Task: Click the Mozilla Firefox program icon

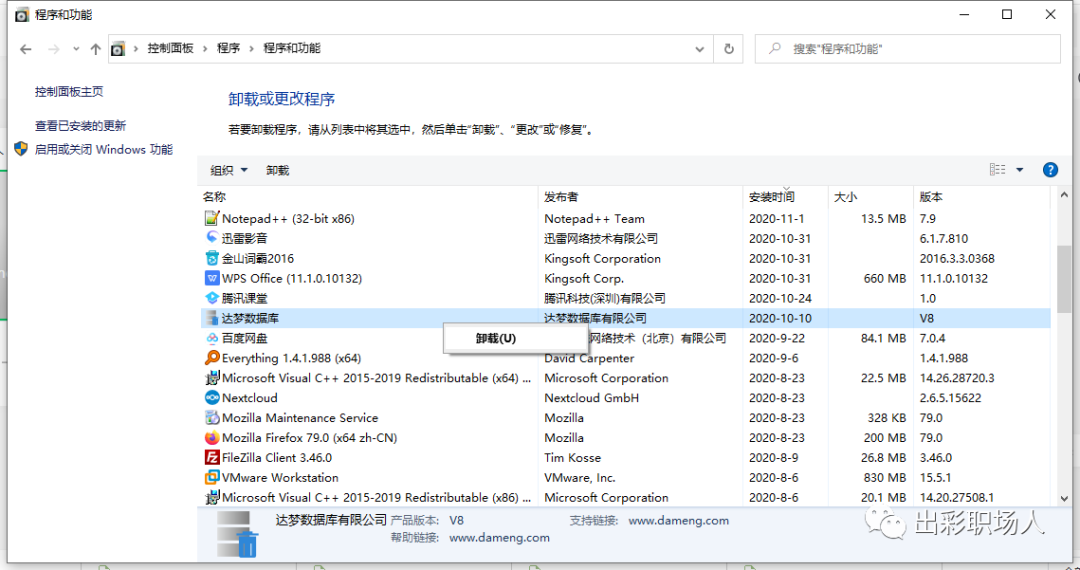Action: tap(212, 438)
